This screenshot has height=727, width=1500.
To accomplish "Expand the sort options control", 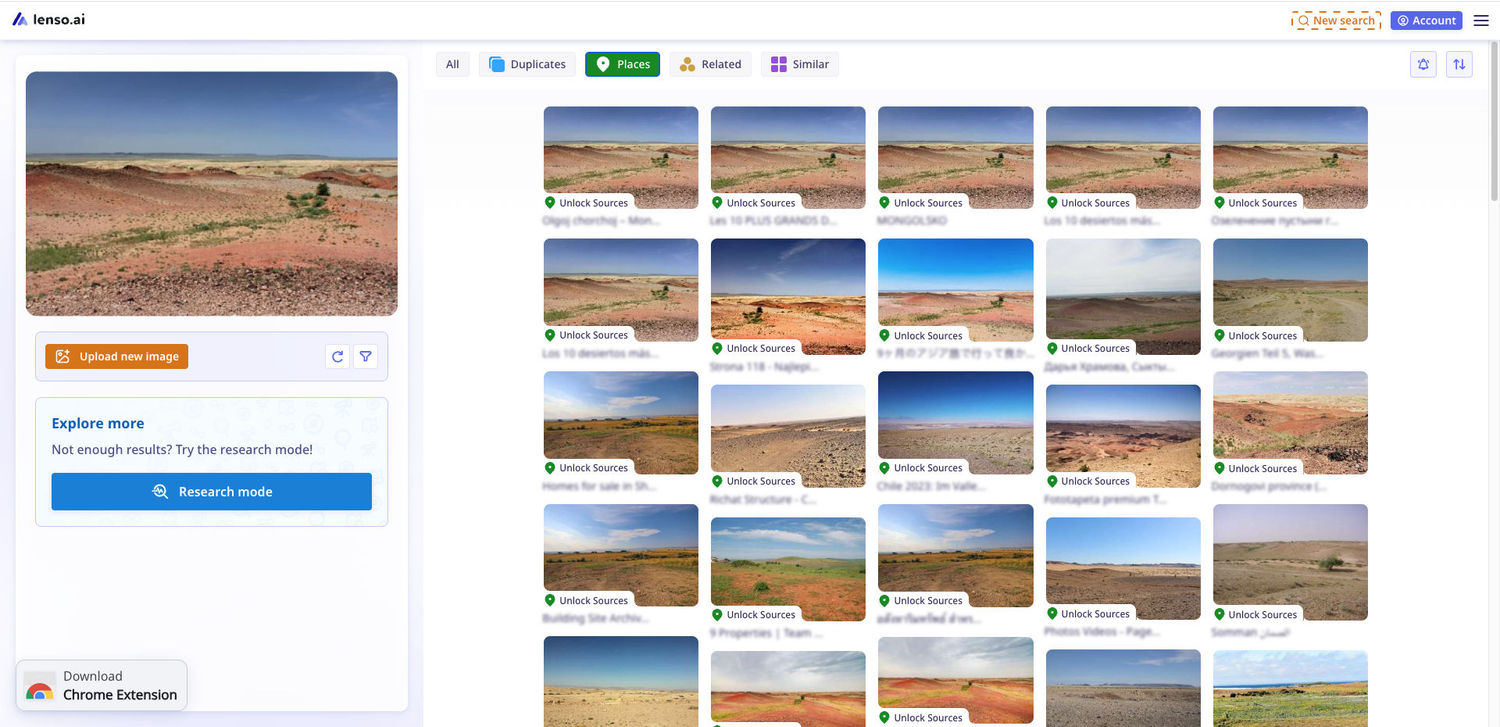I will pos(1459,64).
